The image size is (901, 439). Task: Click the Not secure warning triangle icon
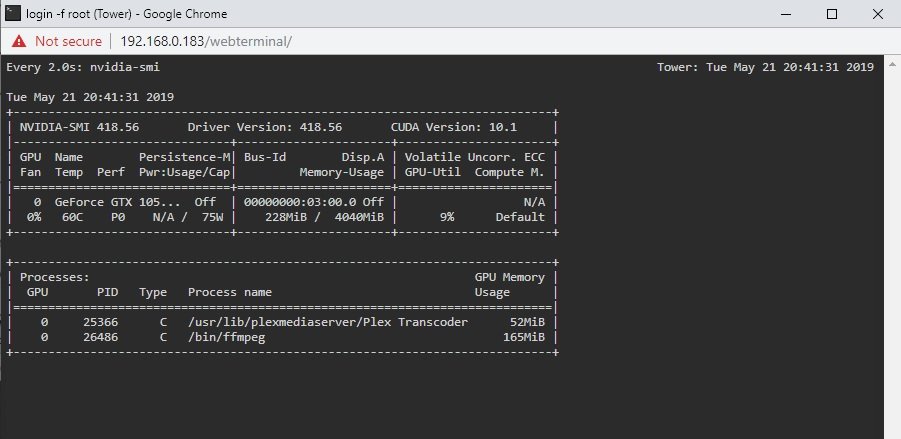tap(19, 41)
